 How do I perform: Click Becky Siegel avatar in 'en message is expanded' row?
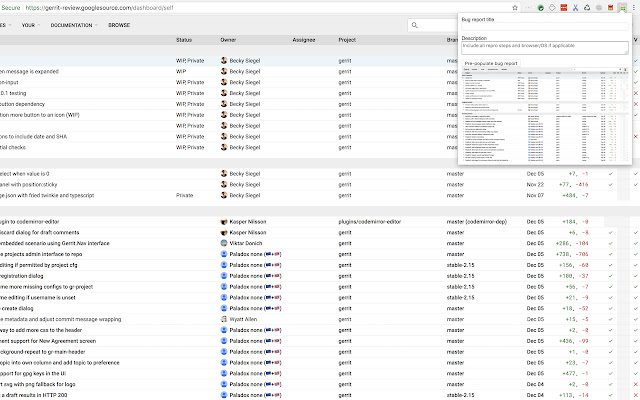tap(224, 71)
